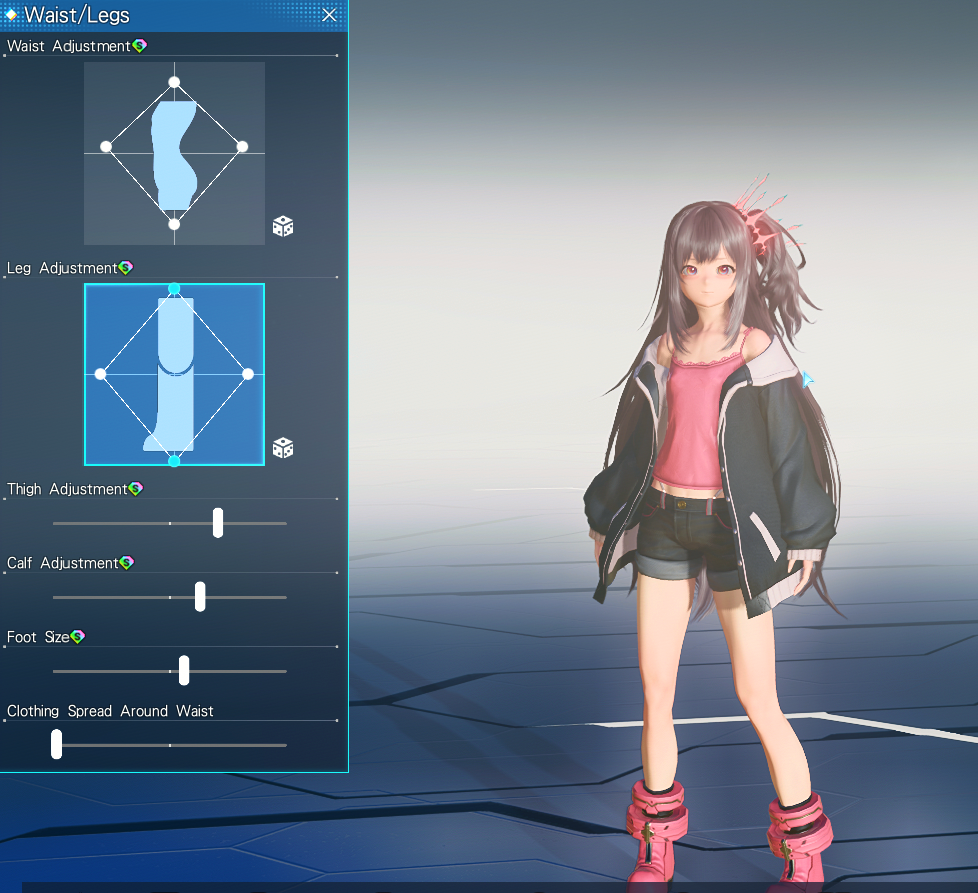Image resolution: width=978 pixels, height=893 pixels.
Task: Click the Leg Adjustment label
Action: (x=62, y=268)
